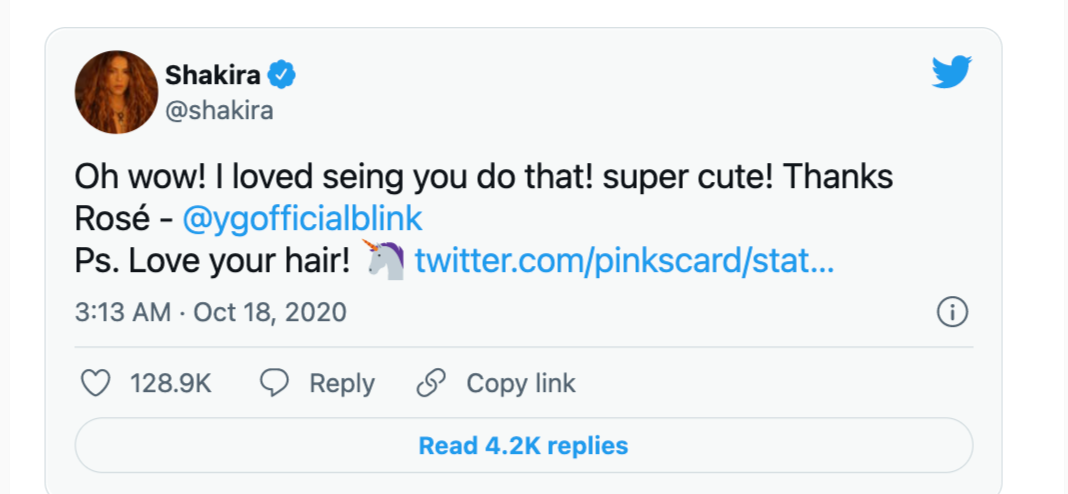Click the 'Ps. Love your hair!' text
Screen dimensions: 1068x494
click(x=212, y=261)
